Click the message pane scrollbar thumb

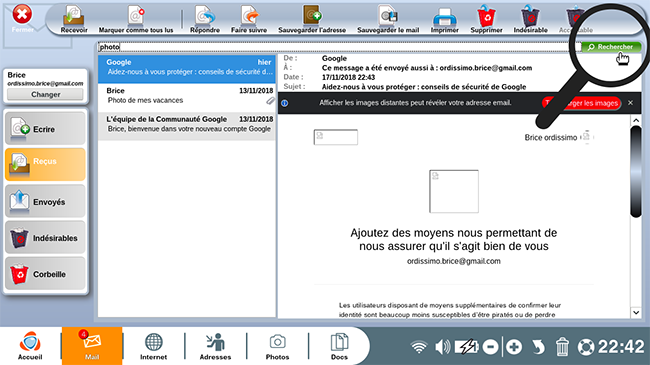(x=636, y=172)
